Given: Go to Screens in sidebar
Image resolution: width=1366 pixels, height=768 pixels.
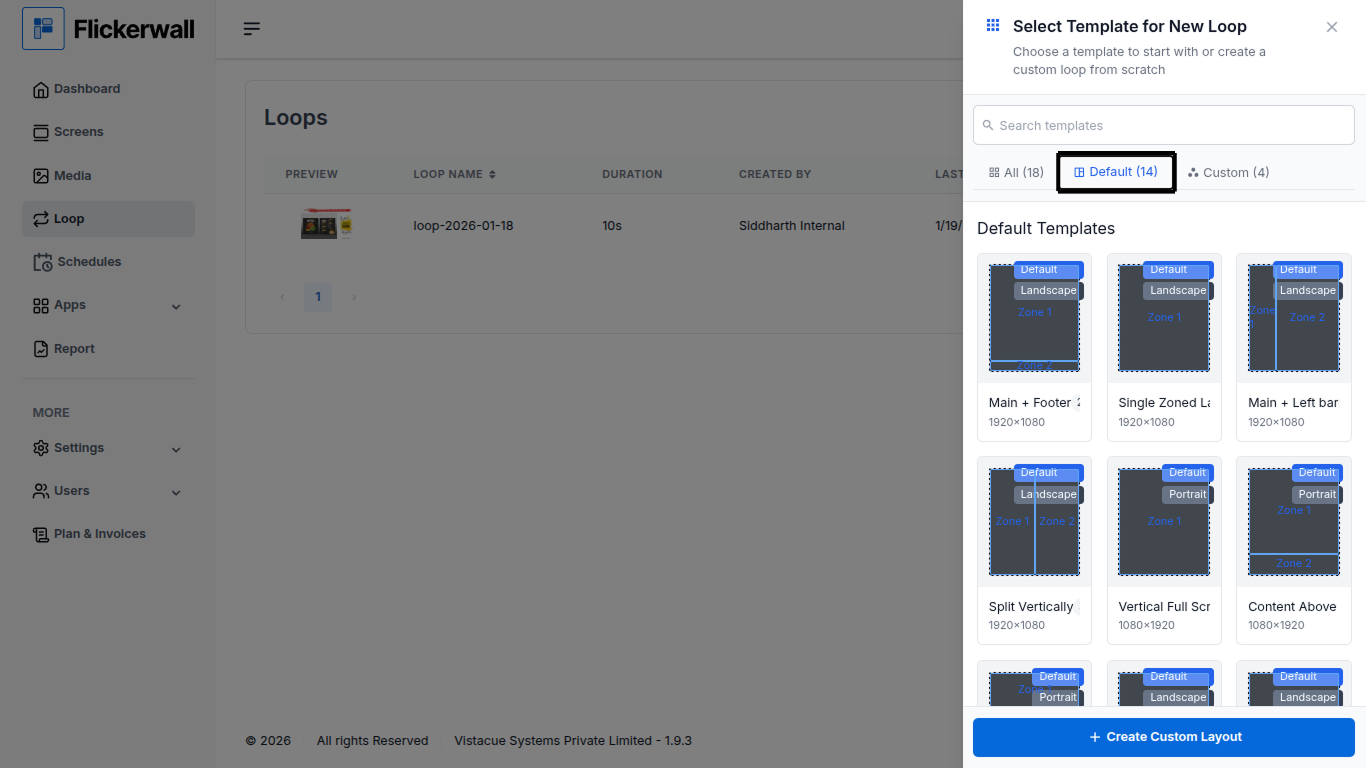Looking at the screenshot, I should pos(109,132).
